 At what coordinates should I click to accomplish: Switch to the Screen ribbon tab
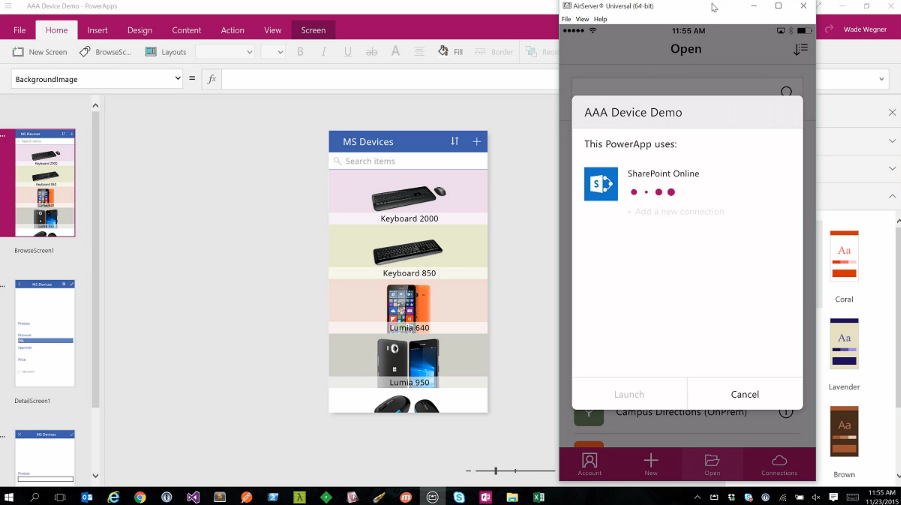pos(313,30)
